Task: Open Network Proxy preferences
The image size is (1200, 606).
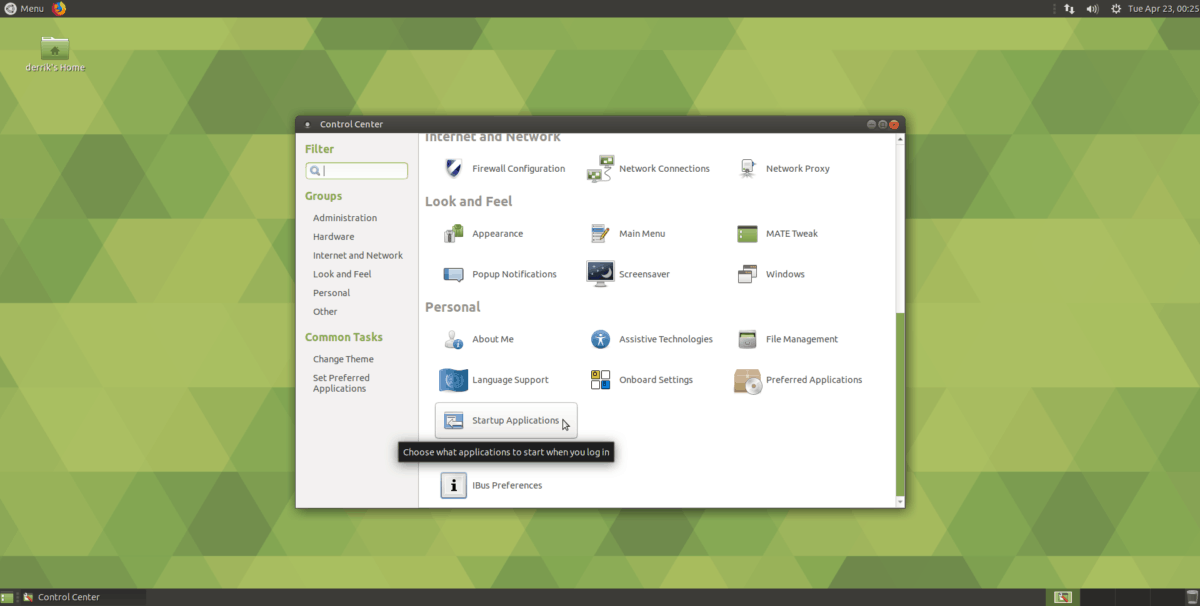Action: click(783, 169)
